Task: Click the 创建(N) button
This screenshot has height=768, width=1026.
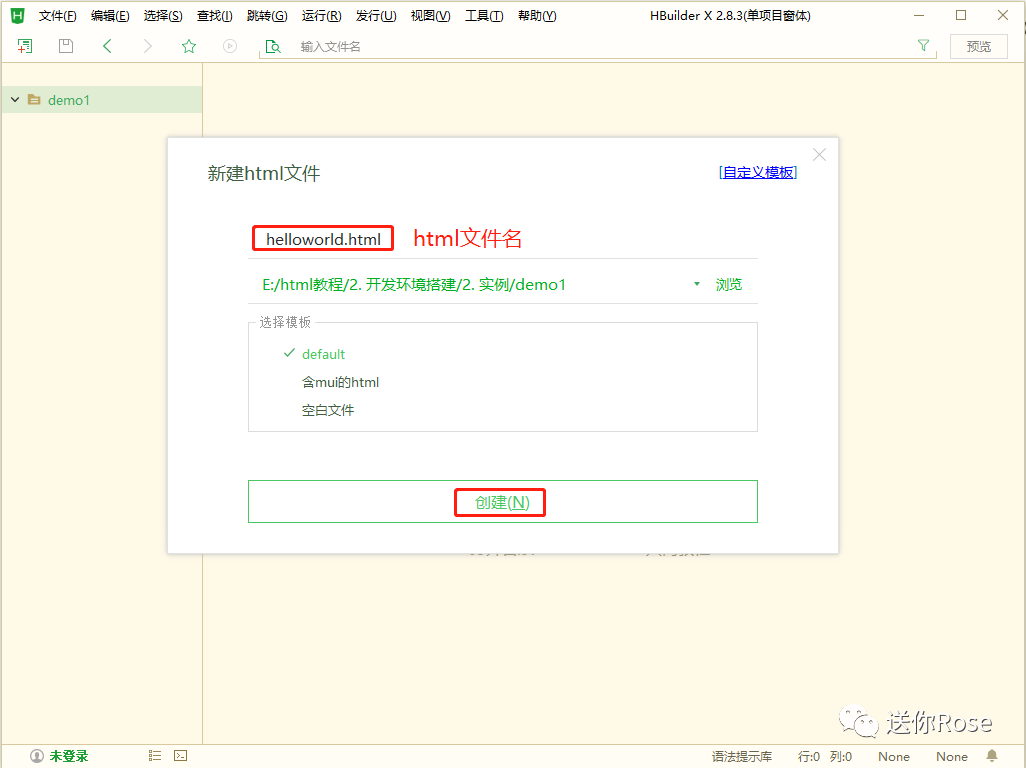Action: 500,502
